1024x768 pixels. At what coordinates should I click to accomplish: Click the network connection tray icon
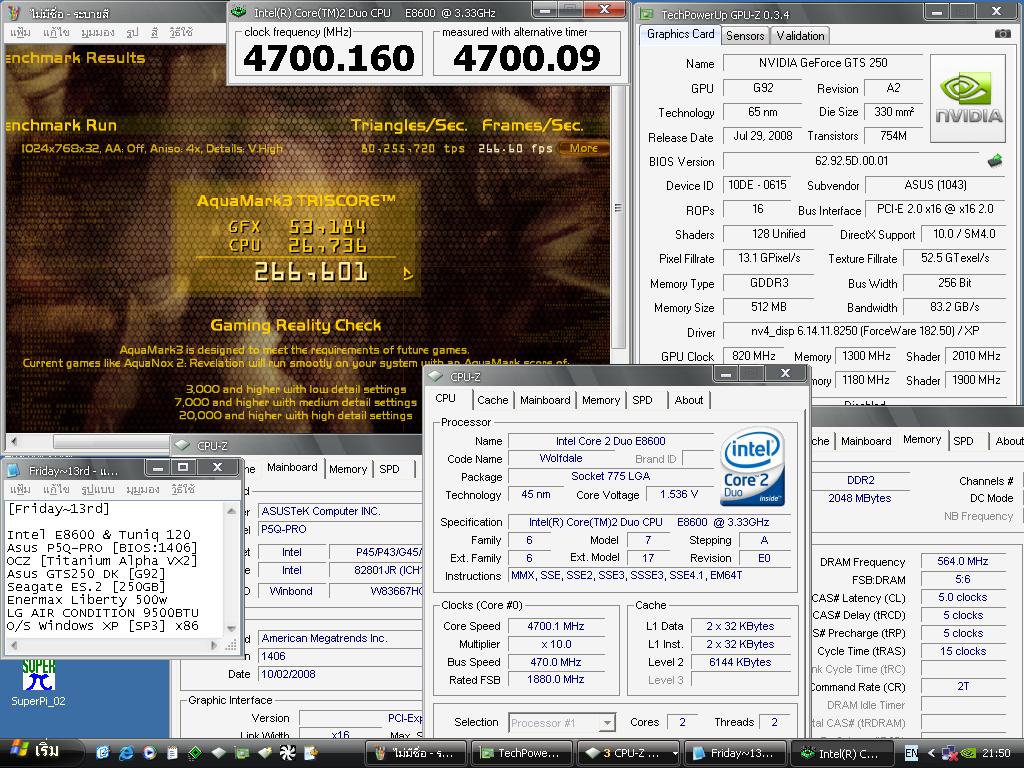950,754
